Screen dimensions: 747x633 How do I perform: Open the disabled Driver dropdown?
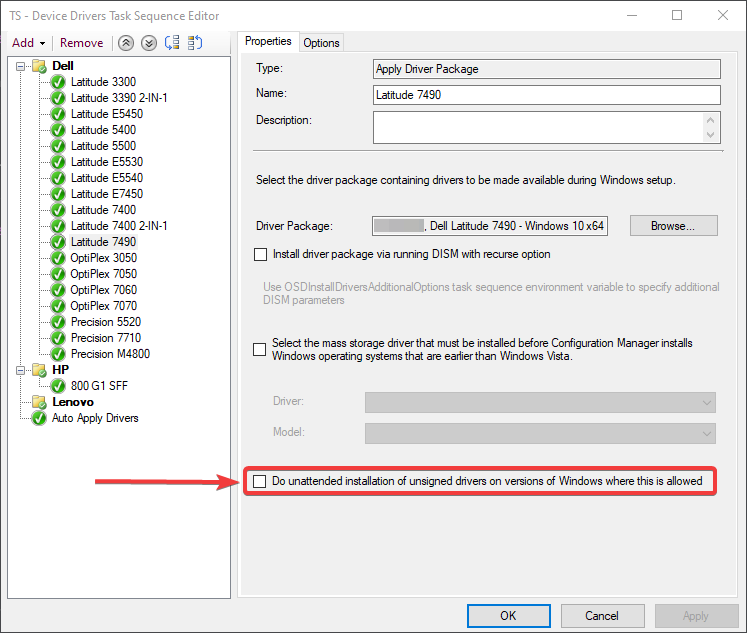540,402
